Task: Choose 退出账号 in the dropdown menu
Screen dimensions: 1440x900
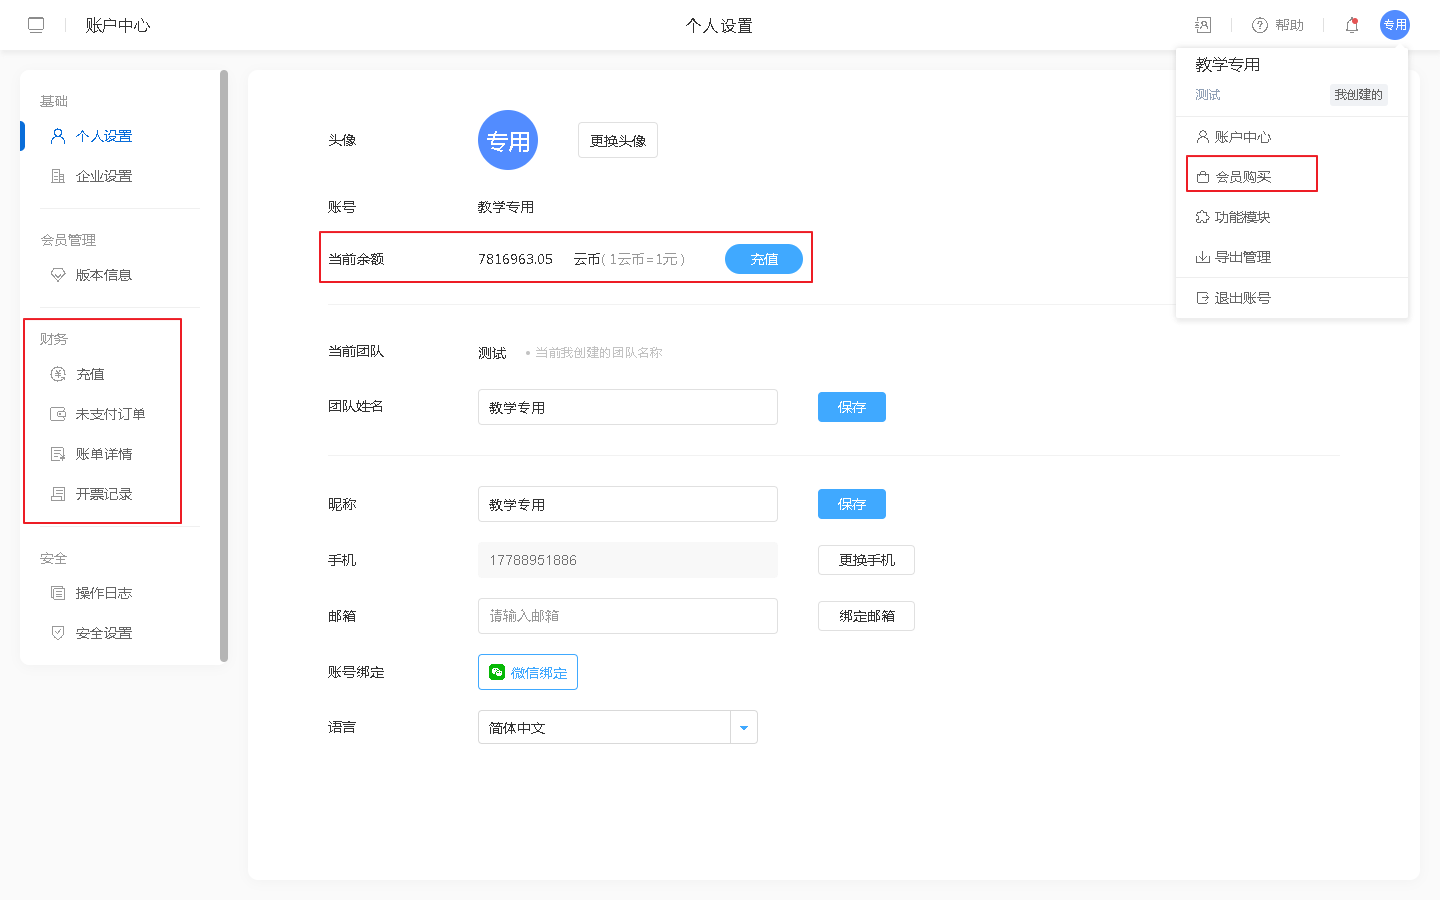Action: coord(1242,298)
